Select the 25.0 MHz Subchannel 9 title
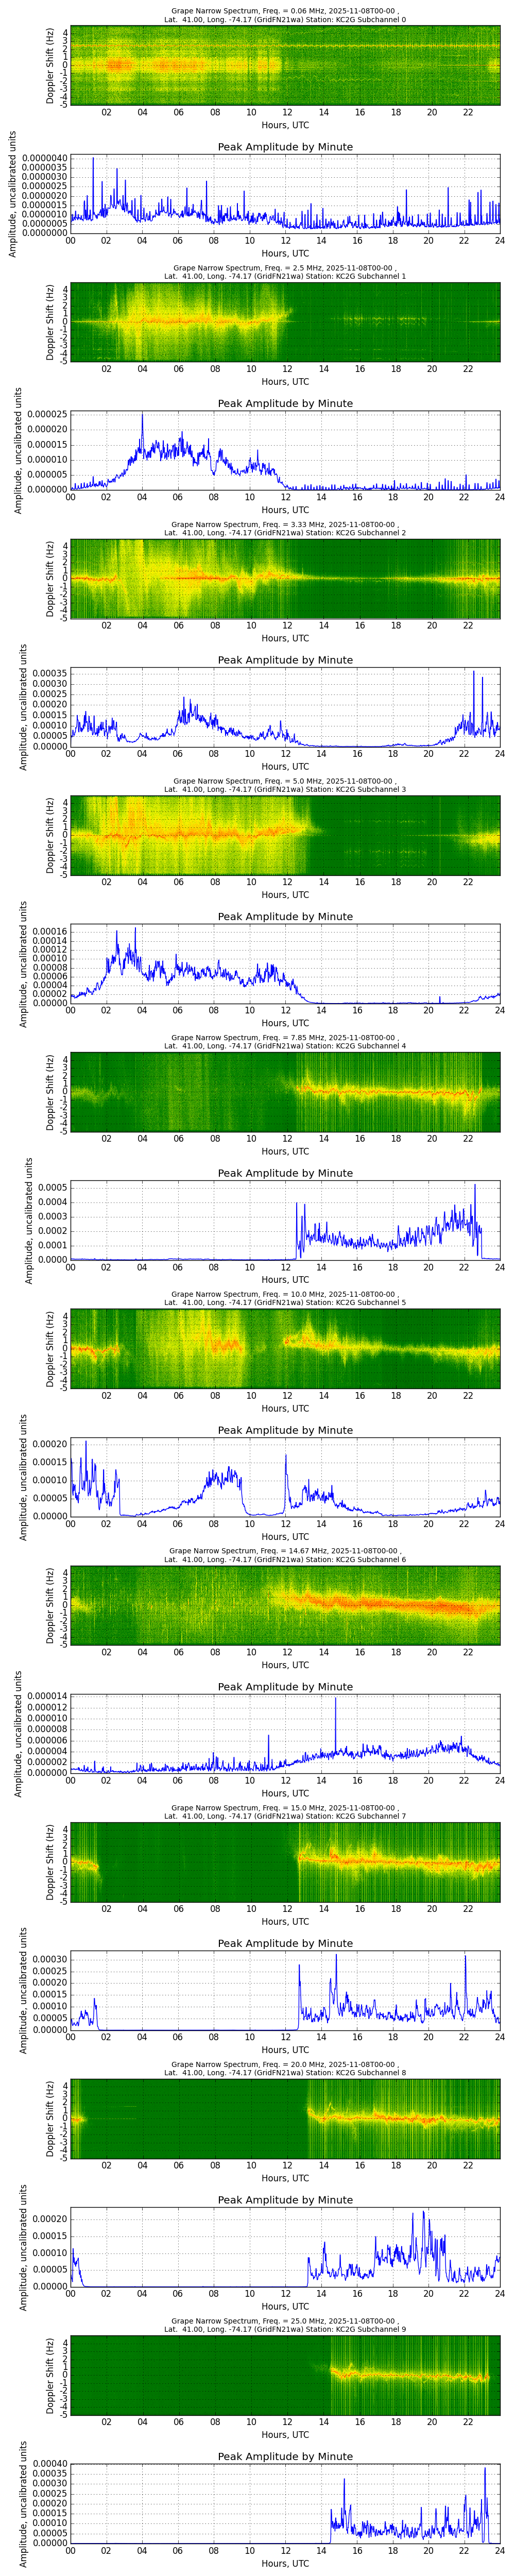 click(285, 2325)
